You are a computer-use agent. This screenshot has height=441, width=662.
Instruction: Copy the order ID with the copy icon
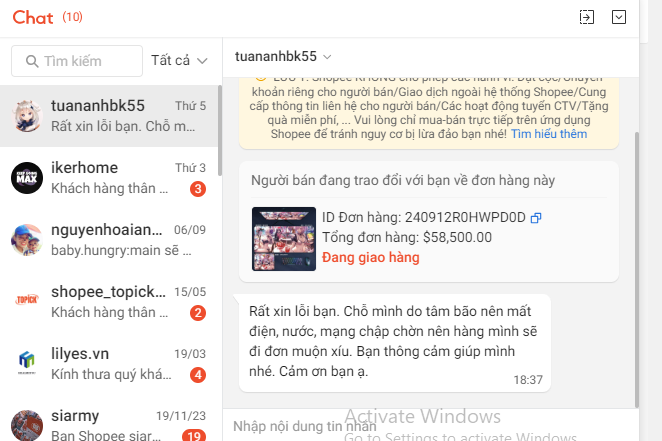[x=536, y=218]
